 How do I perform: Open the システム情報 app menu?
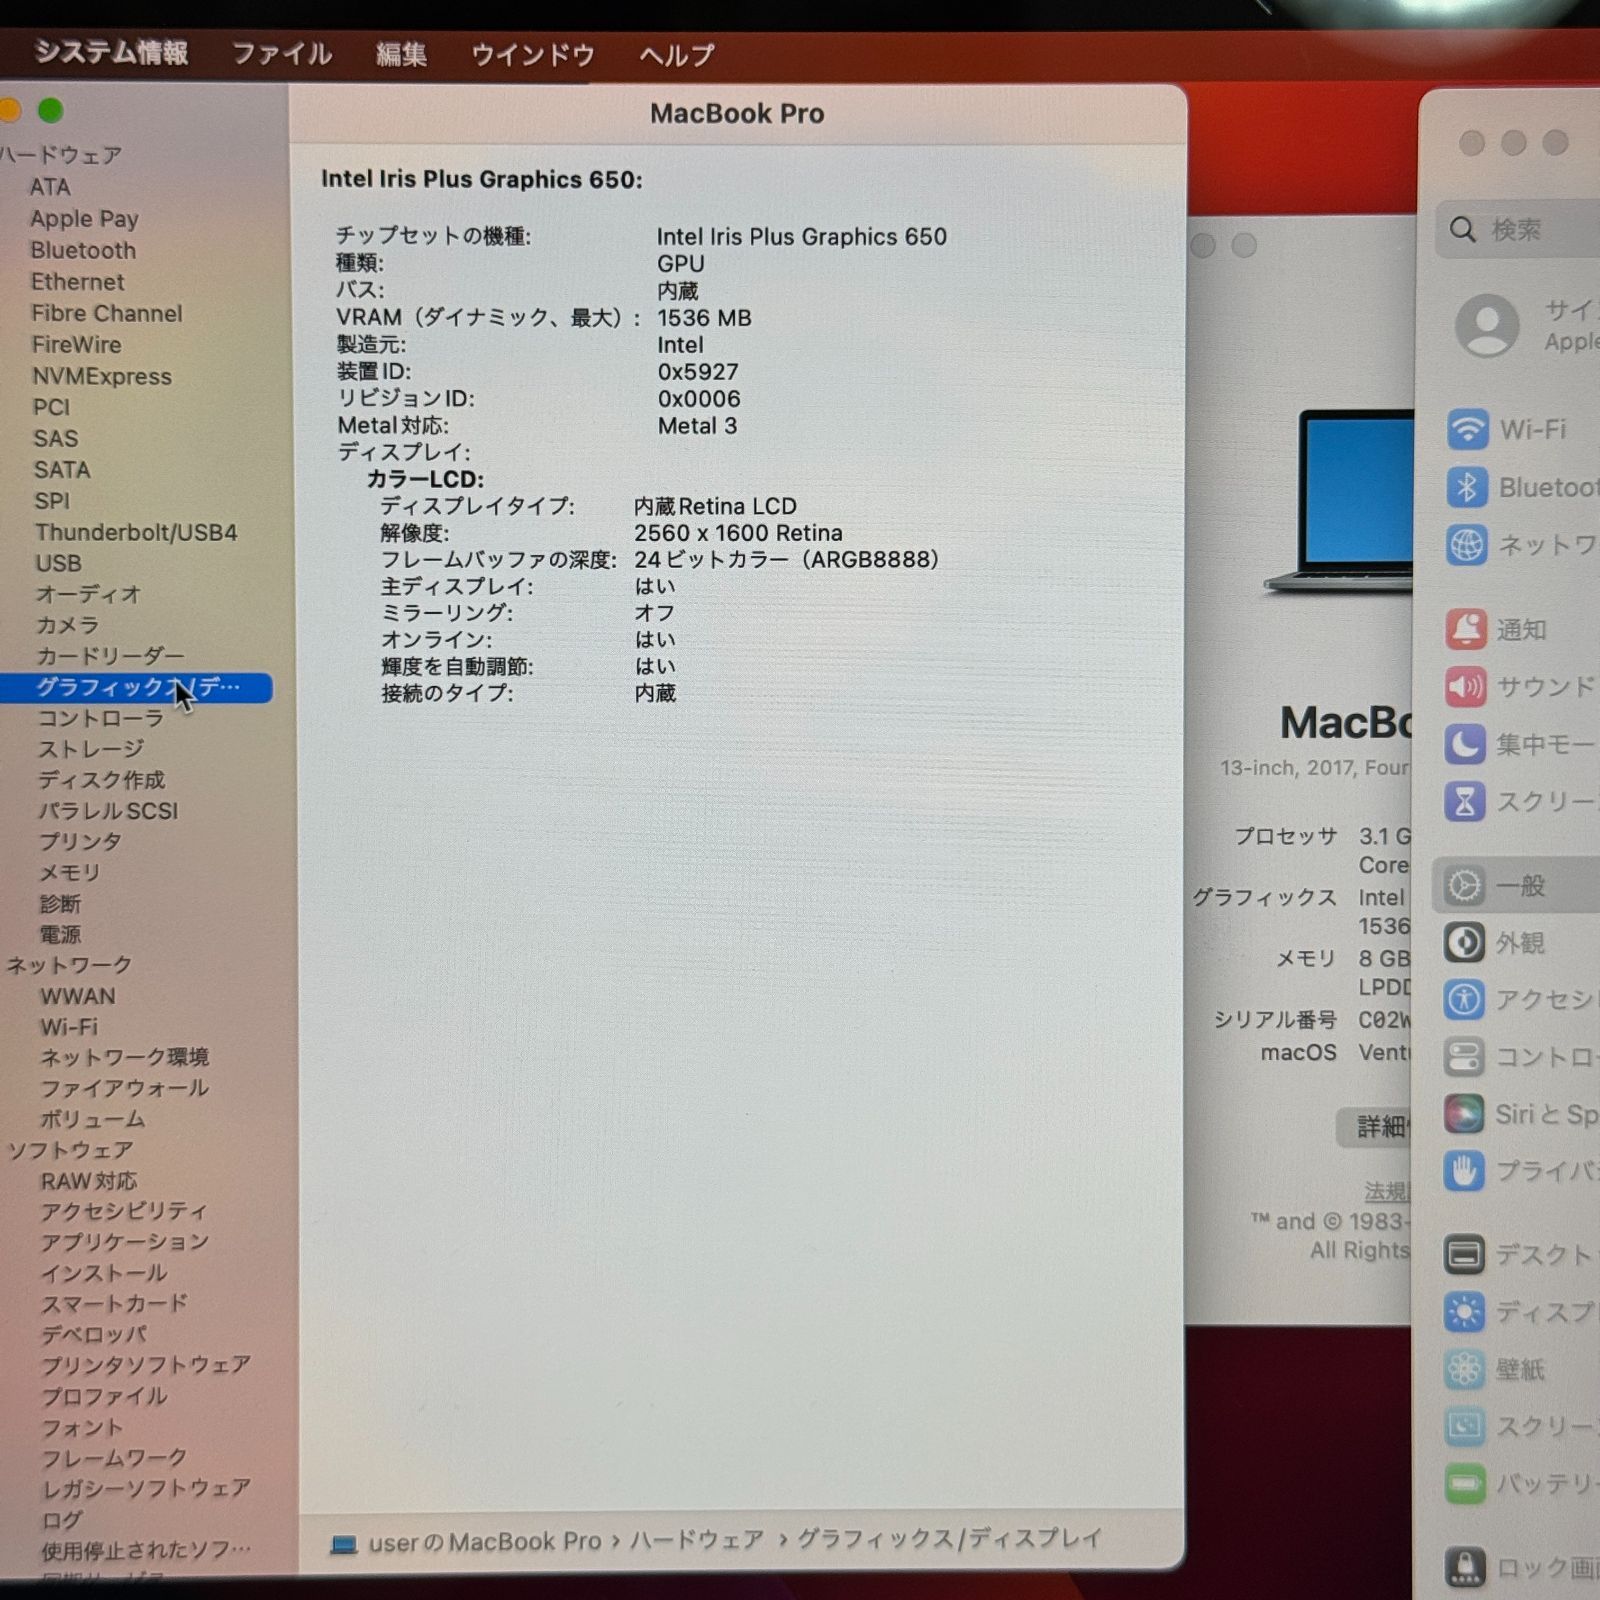tap(112, 52)
